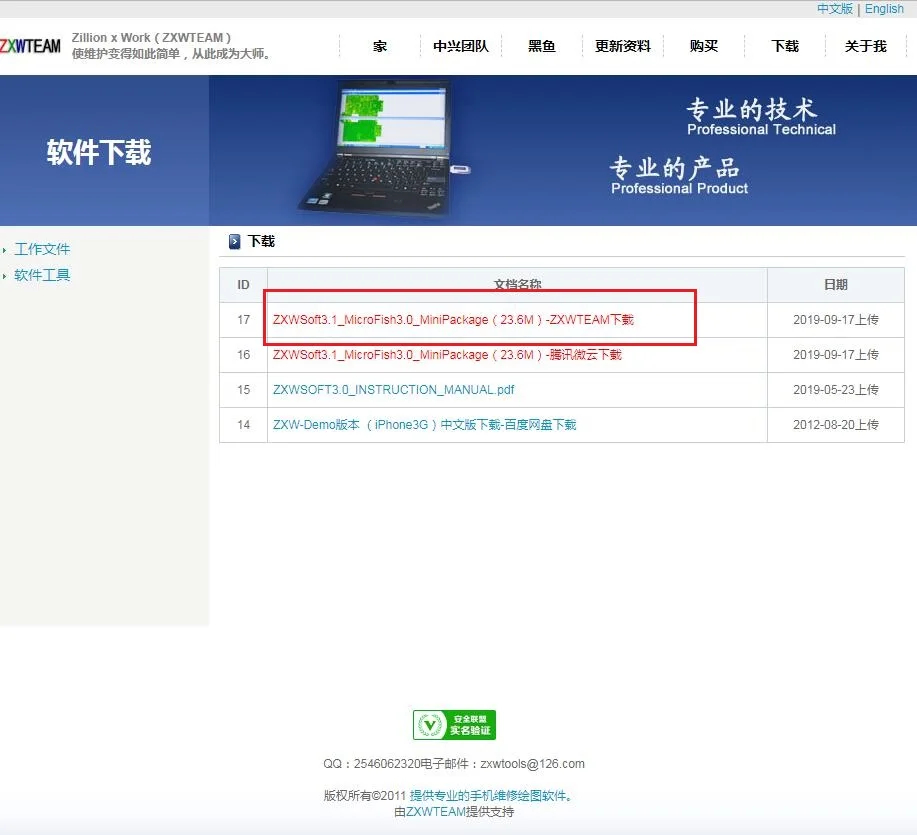Click the ZXWTEAM logo
This screenshot has height=835, width=917.
[x=30, y=46]
